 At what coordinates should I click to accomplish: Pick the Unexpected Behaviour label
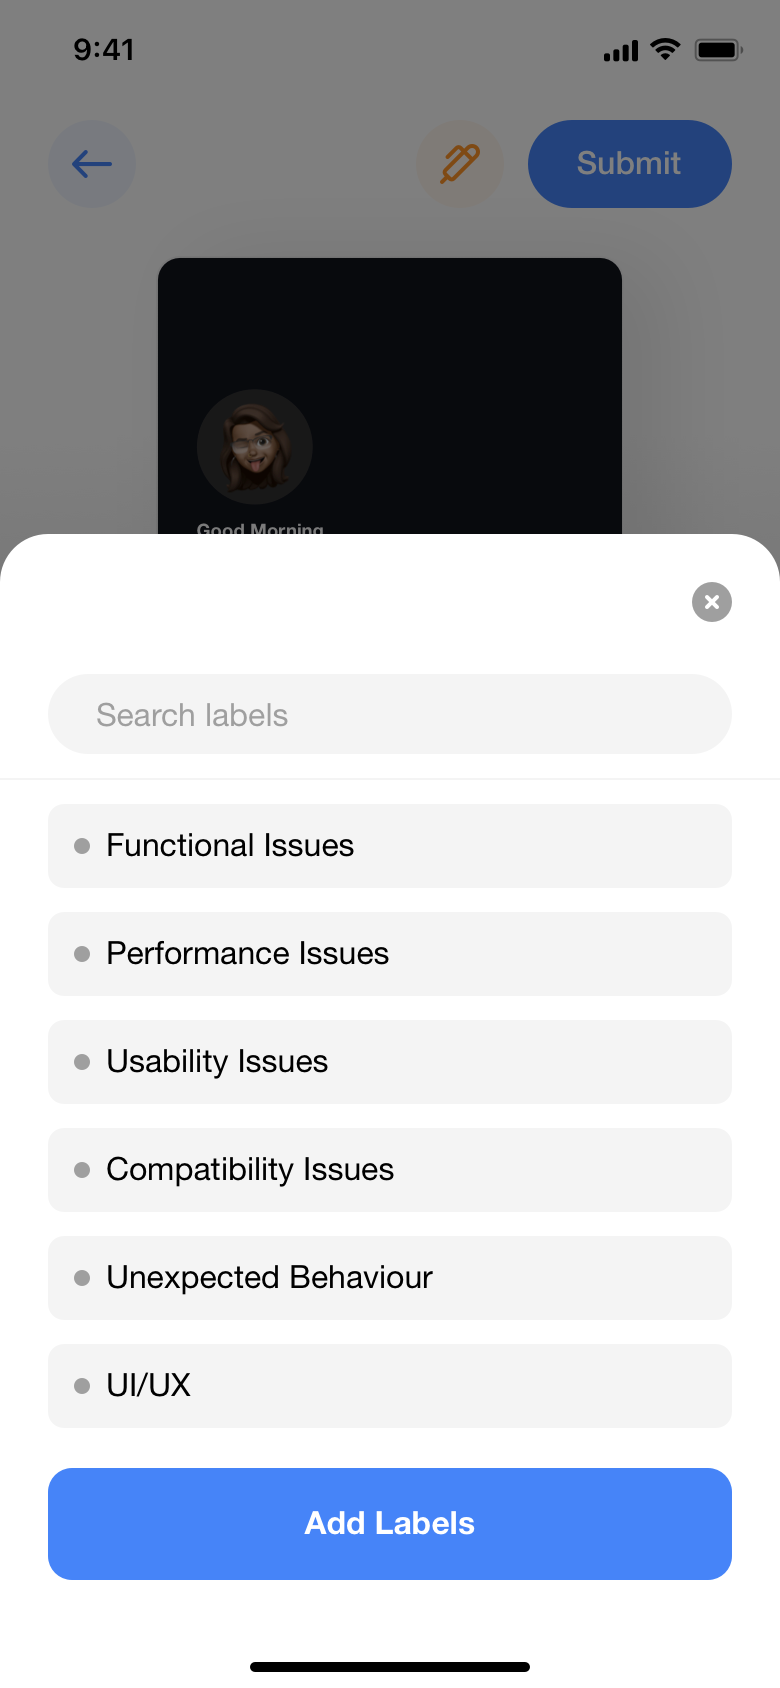[390, 1278]
